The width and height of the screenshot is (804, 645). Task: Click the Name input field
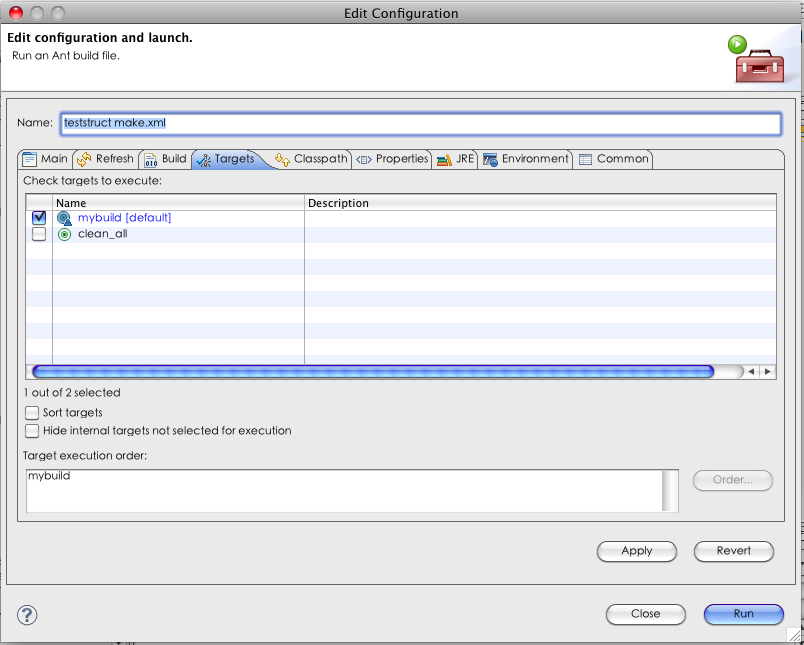pos(420,123)
